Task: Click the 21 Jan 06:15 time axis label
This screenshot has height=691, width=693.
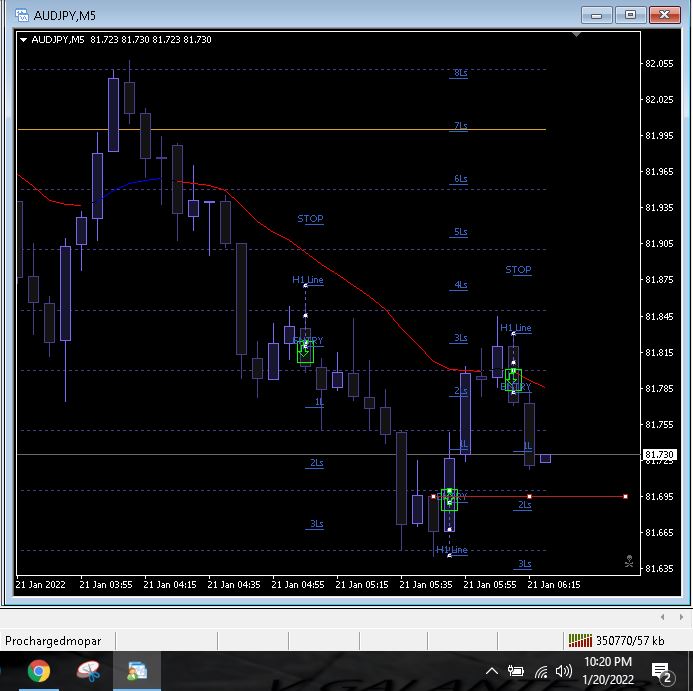Action: click(x=554, y=584)
